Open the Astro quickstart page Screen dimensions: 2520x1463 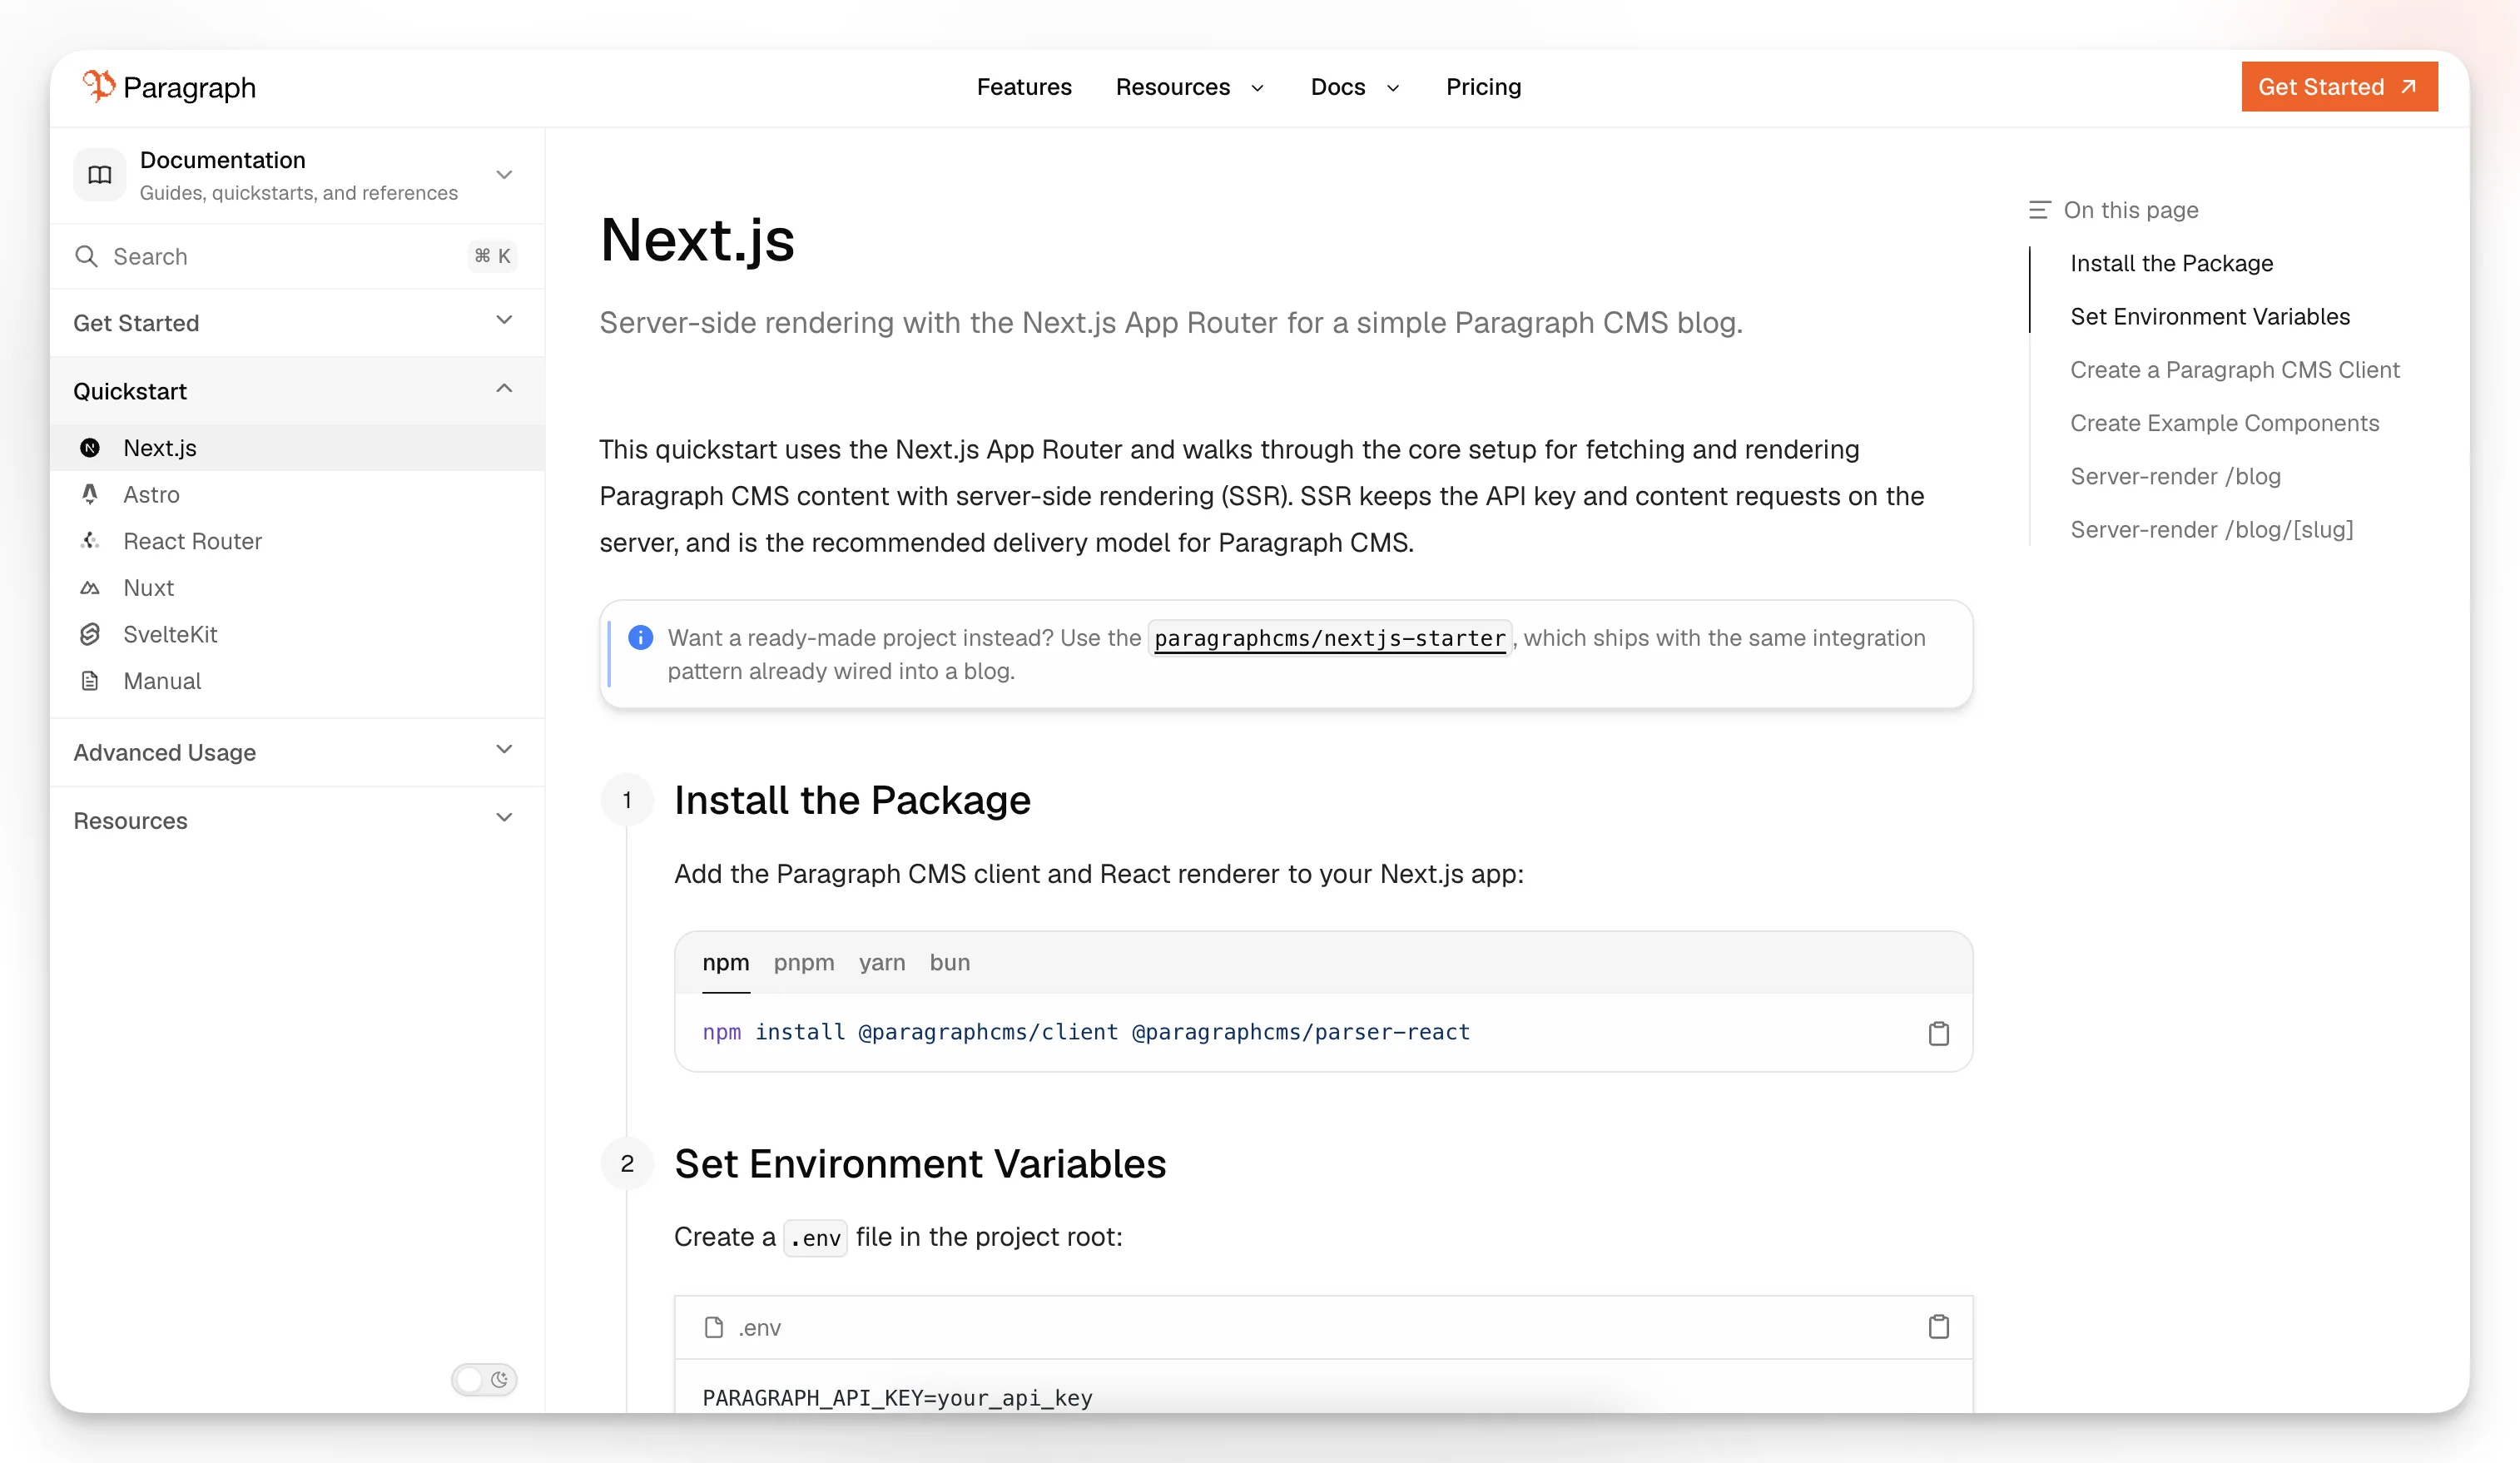[296, 494]
